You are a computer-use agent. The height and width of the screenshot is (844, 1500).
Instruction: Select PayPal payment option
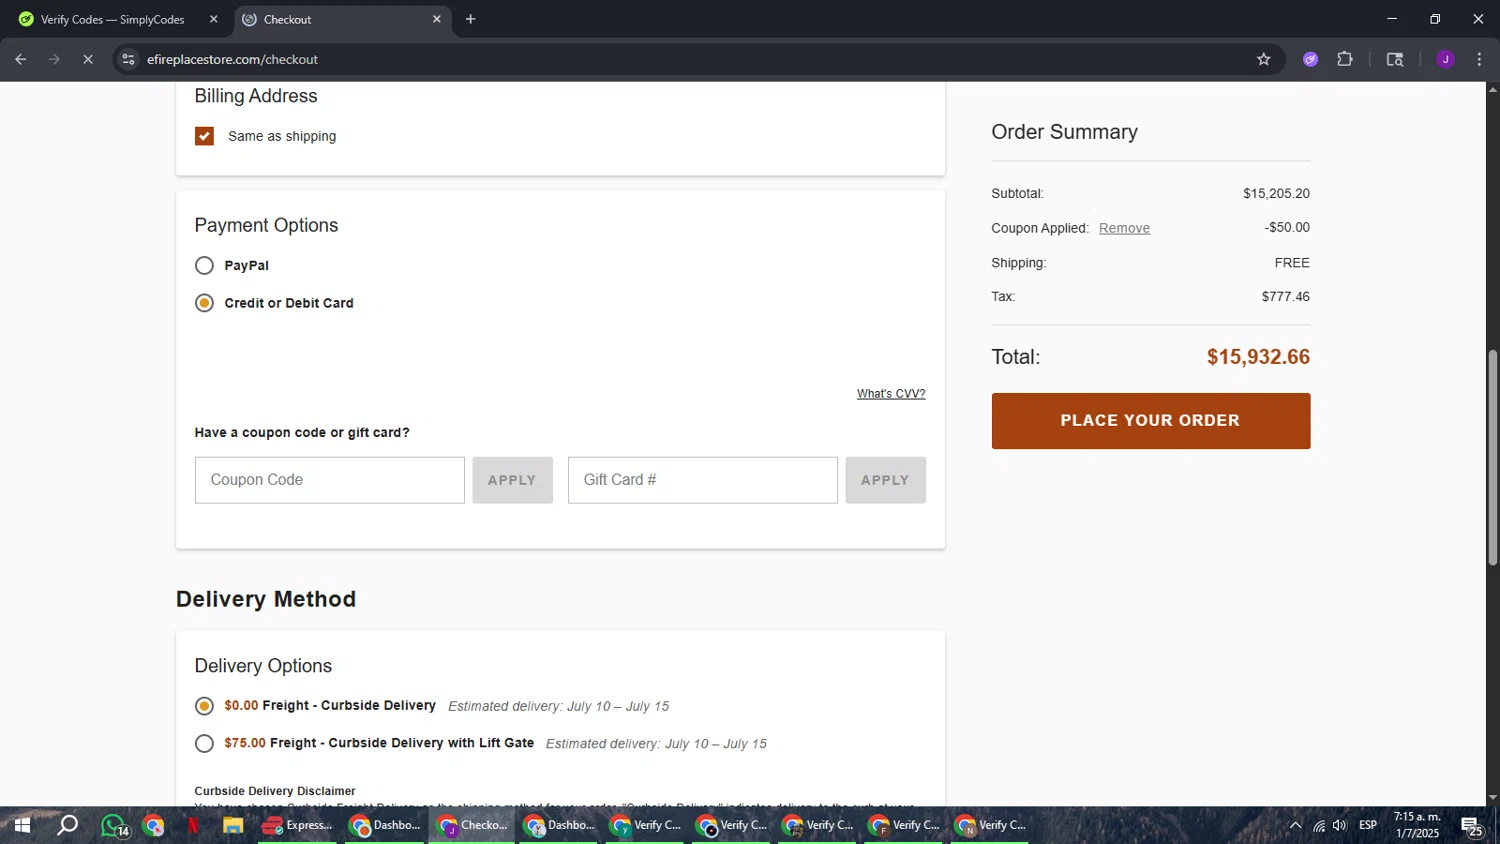pyautogui.click(x=204, y=265)
